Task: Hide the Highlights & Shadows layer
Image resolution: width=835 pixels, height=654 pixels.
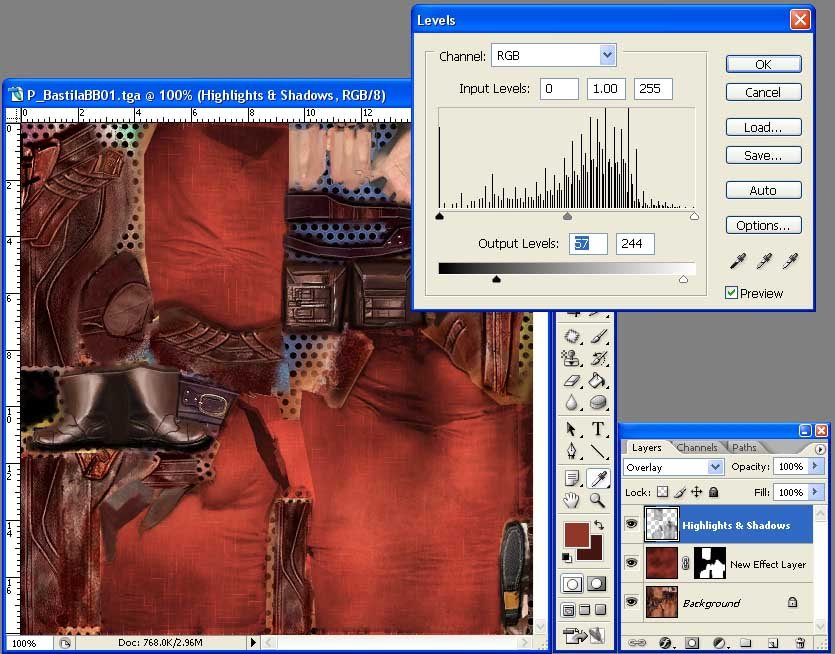Action: point(631,525)
